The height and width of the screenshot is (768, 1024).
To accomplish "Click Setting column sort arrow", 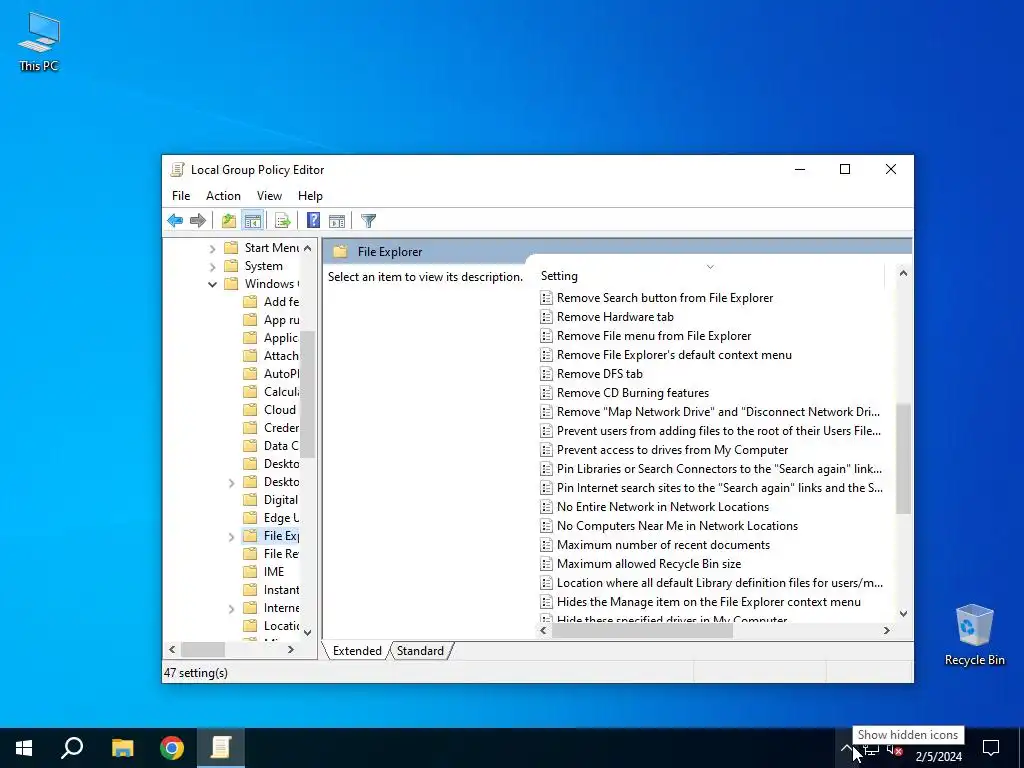I will 711,266.
